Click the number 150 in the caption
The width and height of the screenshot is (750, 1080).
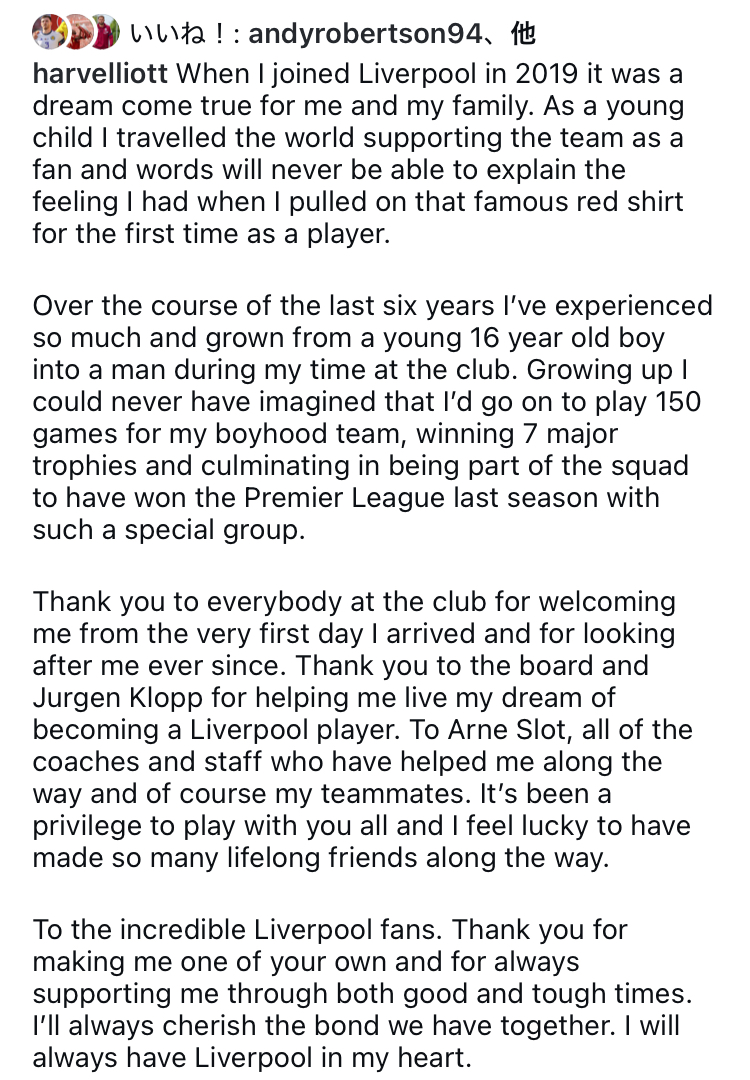[678, 402]
